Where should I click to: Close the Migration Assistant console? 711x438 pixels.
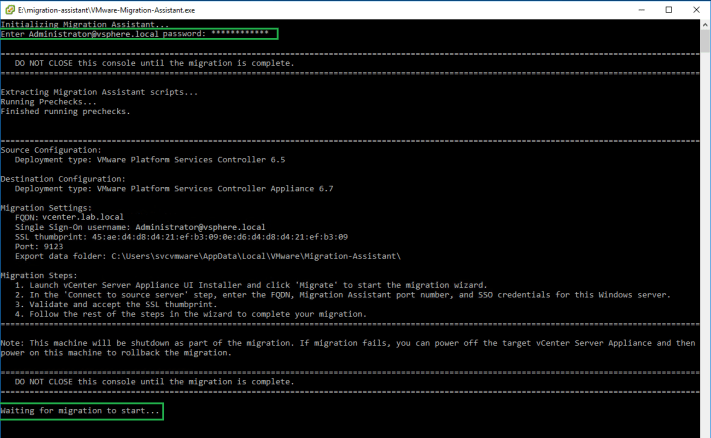[x=696, y=9]
